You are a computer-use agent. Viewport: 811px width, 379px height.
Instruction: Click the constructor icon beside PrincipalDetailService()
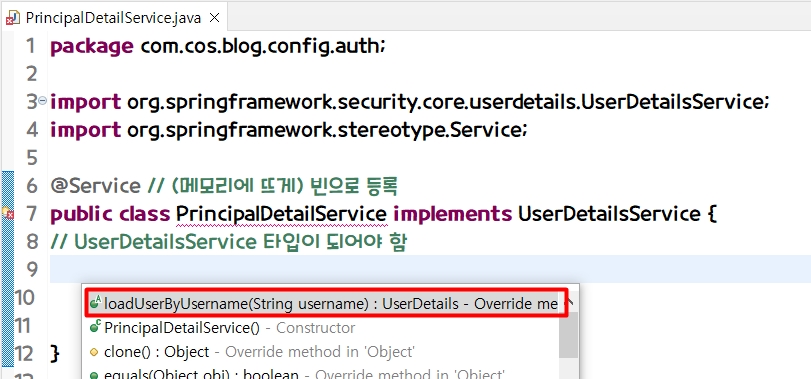pos(95,327)
